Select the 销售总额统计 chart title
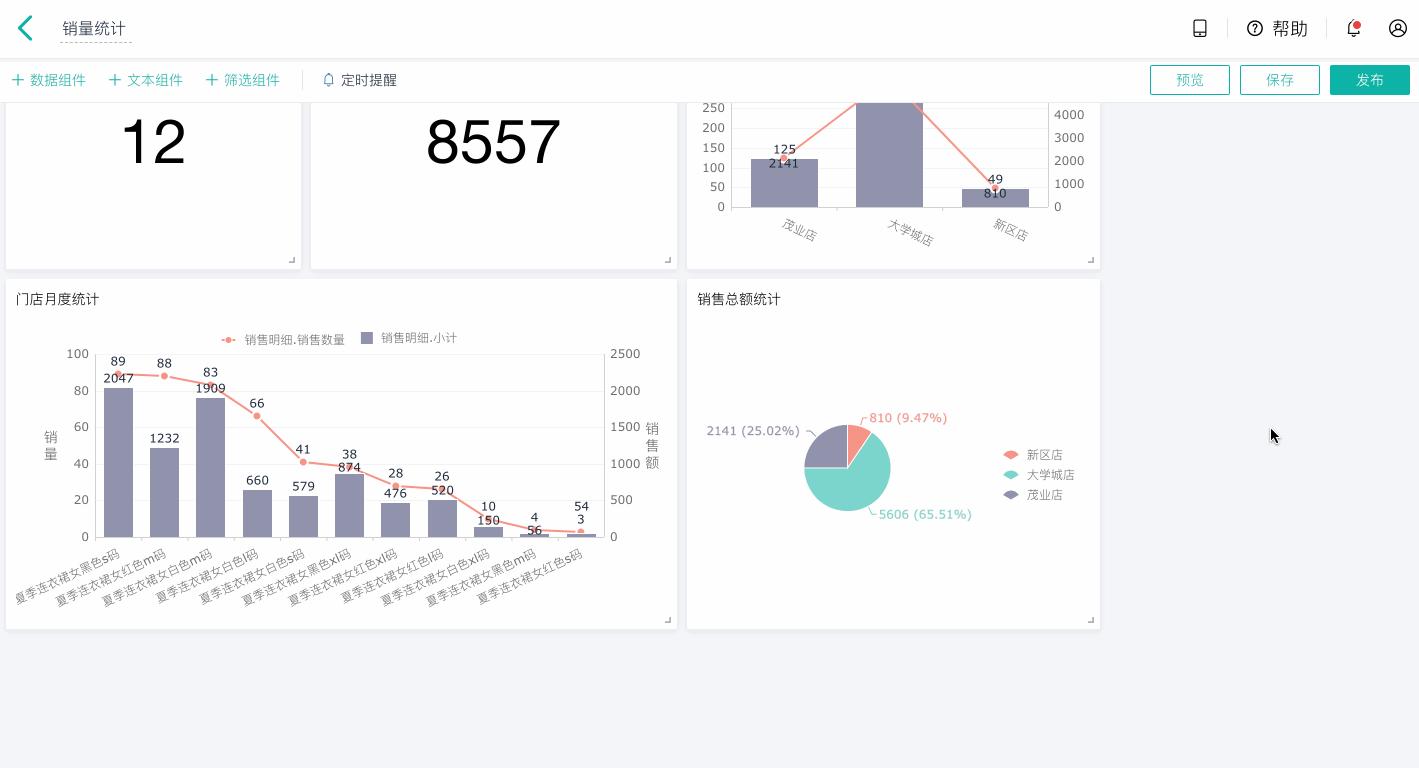Viewport: 1419px width, 768px height. coord(739,299)
